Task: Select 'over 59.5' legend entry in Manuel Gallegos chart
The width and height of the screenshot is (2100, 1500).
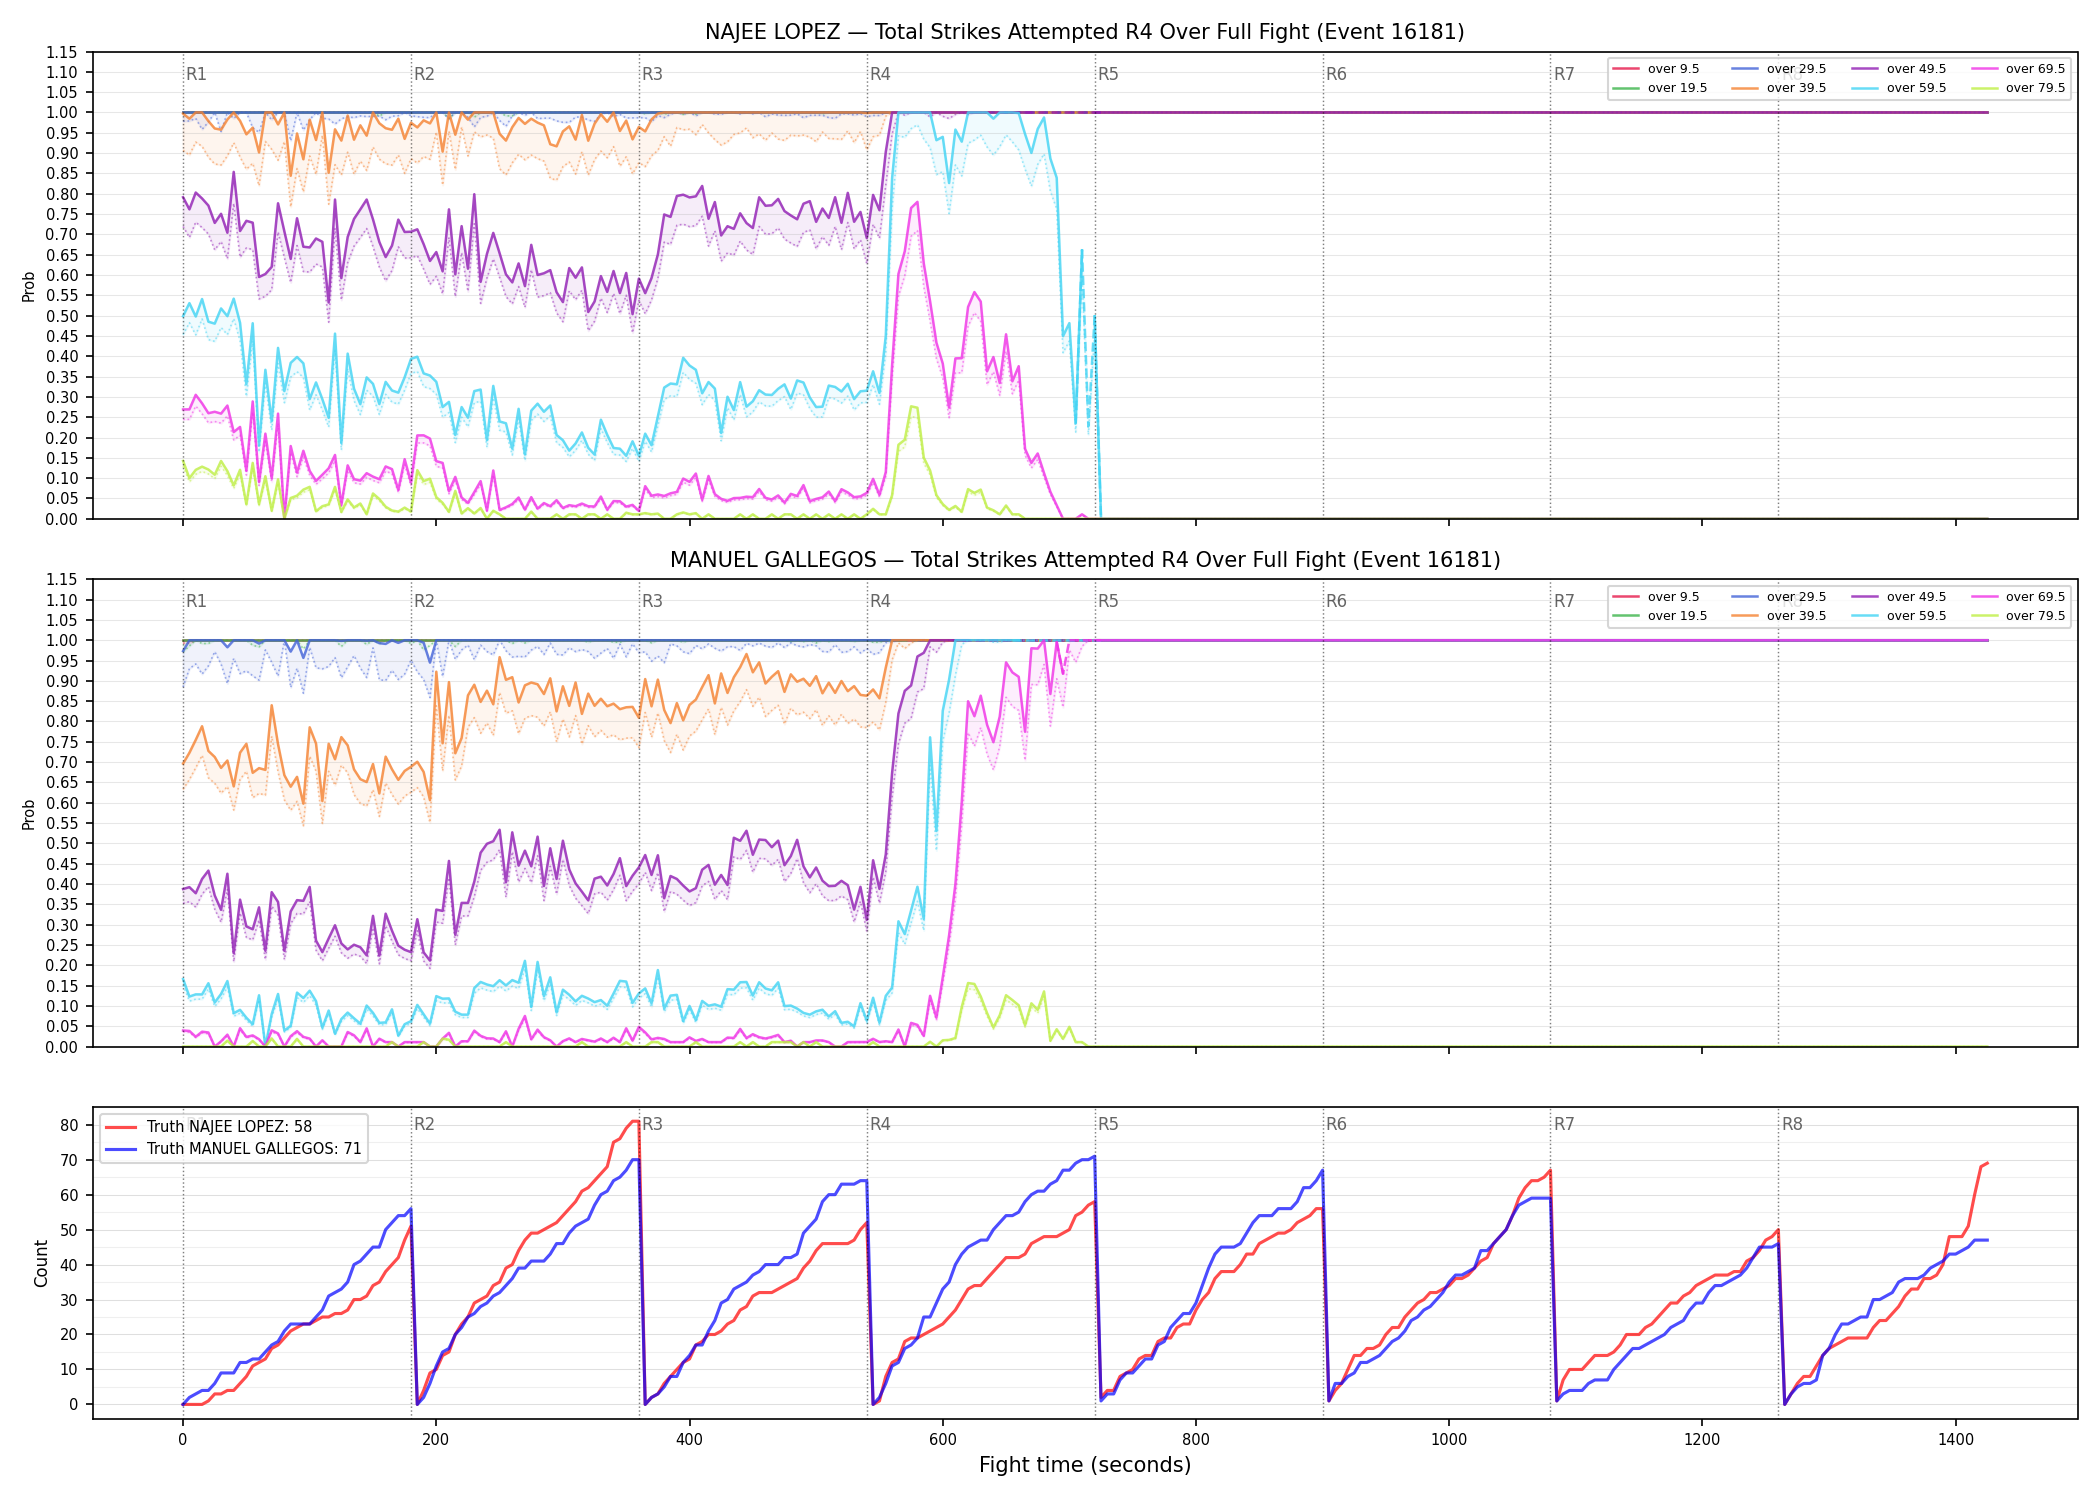Action: click(x=1899, y=616)
